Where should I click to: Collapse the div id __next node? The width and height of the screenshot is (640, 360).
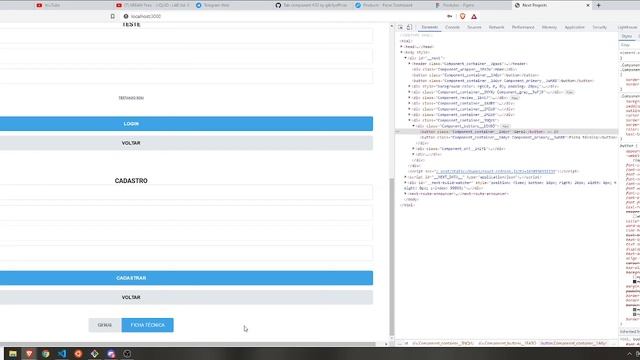406,58
